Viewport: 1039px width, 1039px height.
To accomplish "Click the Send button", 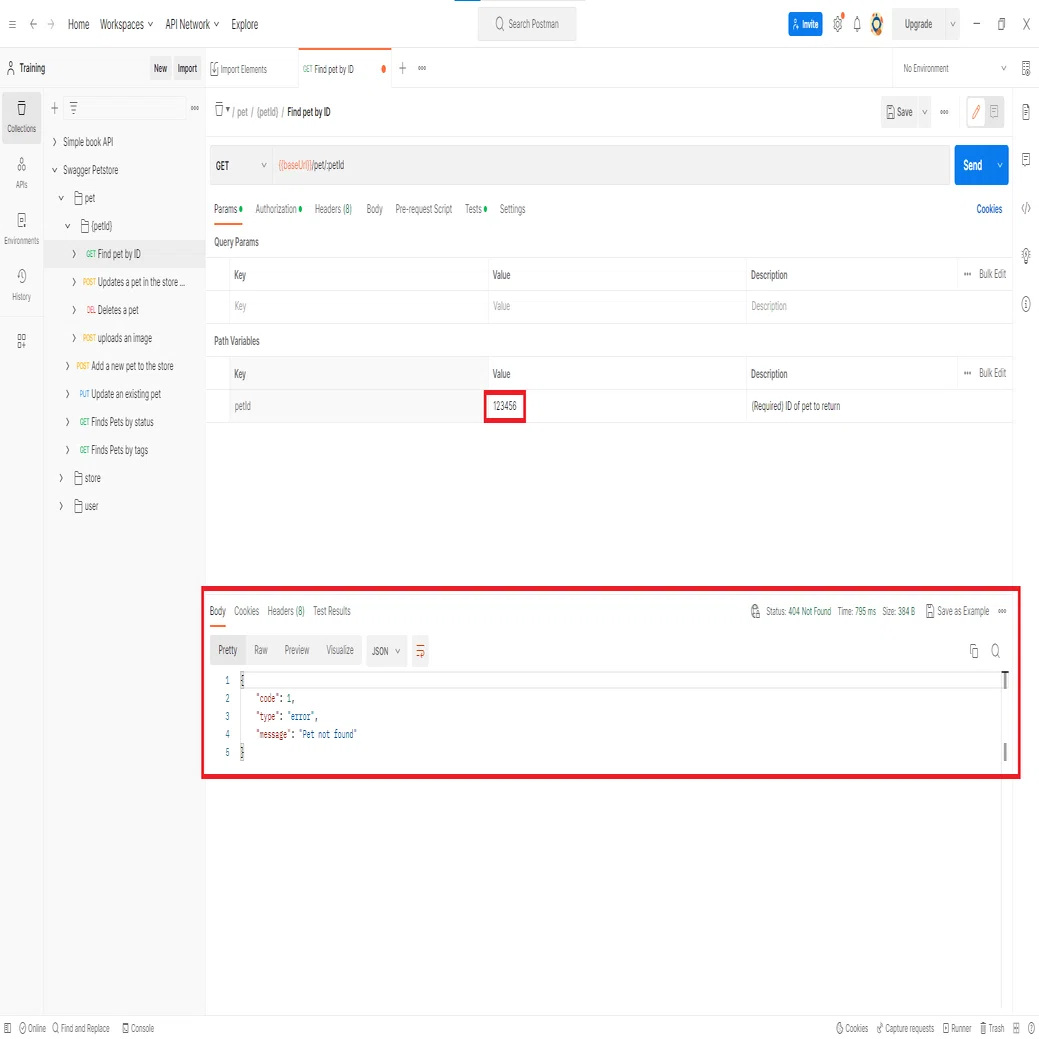I will [973, 165].
